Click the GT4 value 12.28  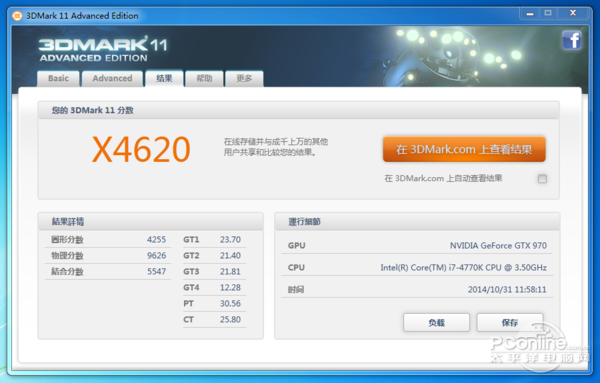(x=230, y=287)
